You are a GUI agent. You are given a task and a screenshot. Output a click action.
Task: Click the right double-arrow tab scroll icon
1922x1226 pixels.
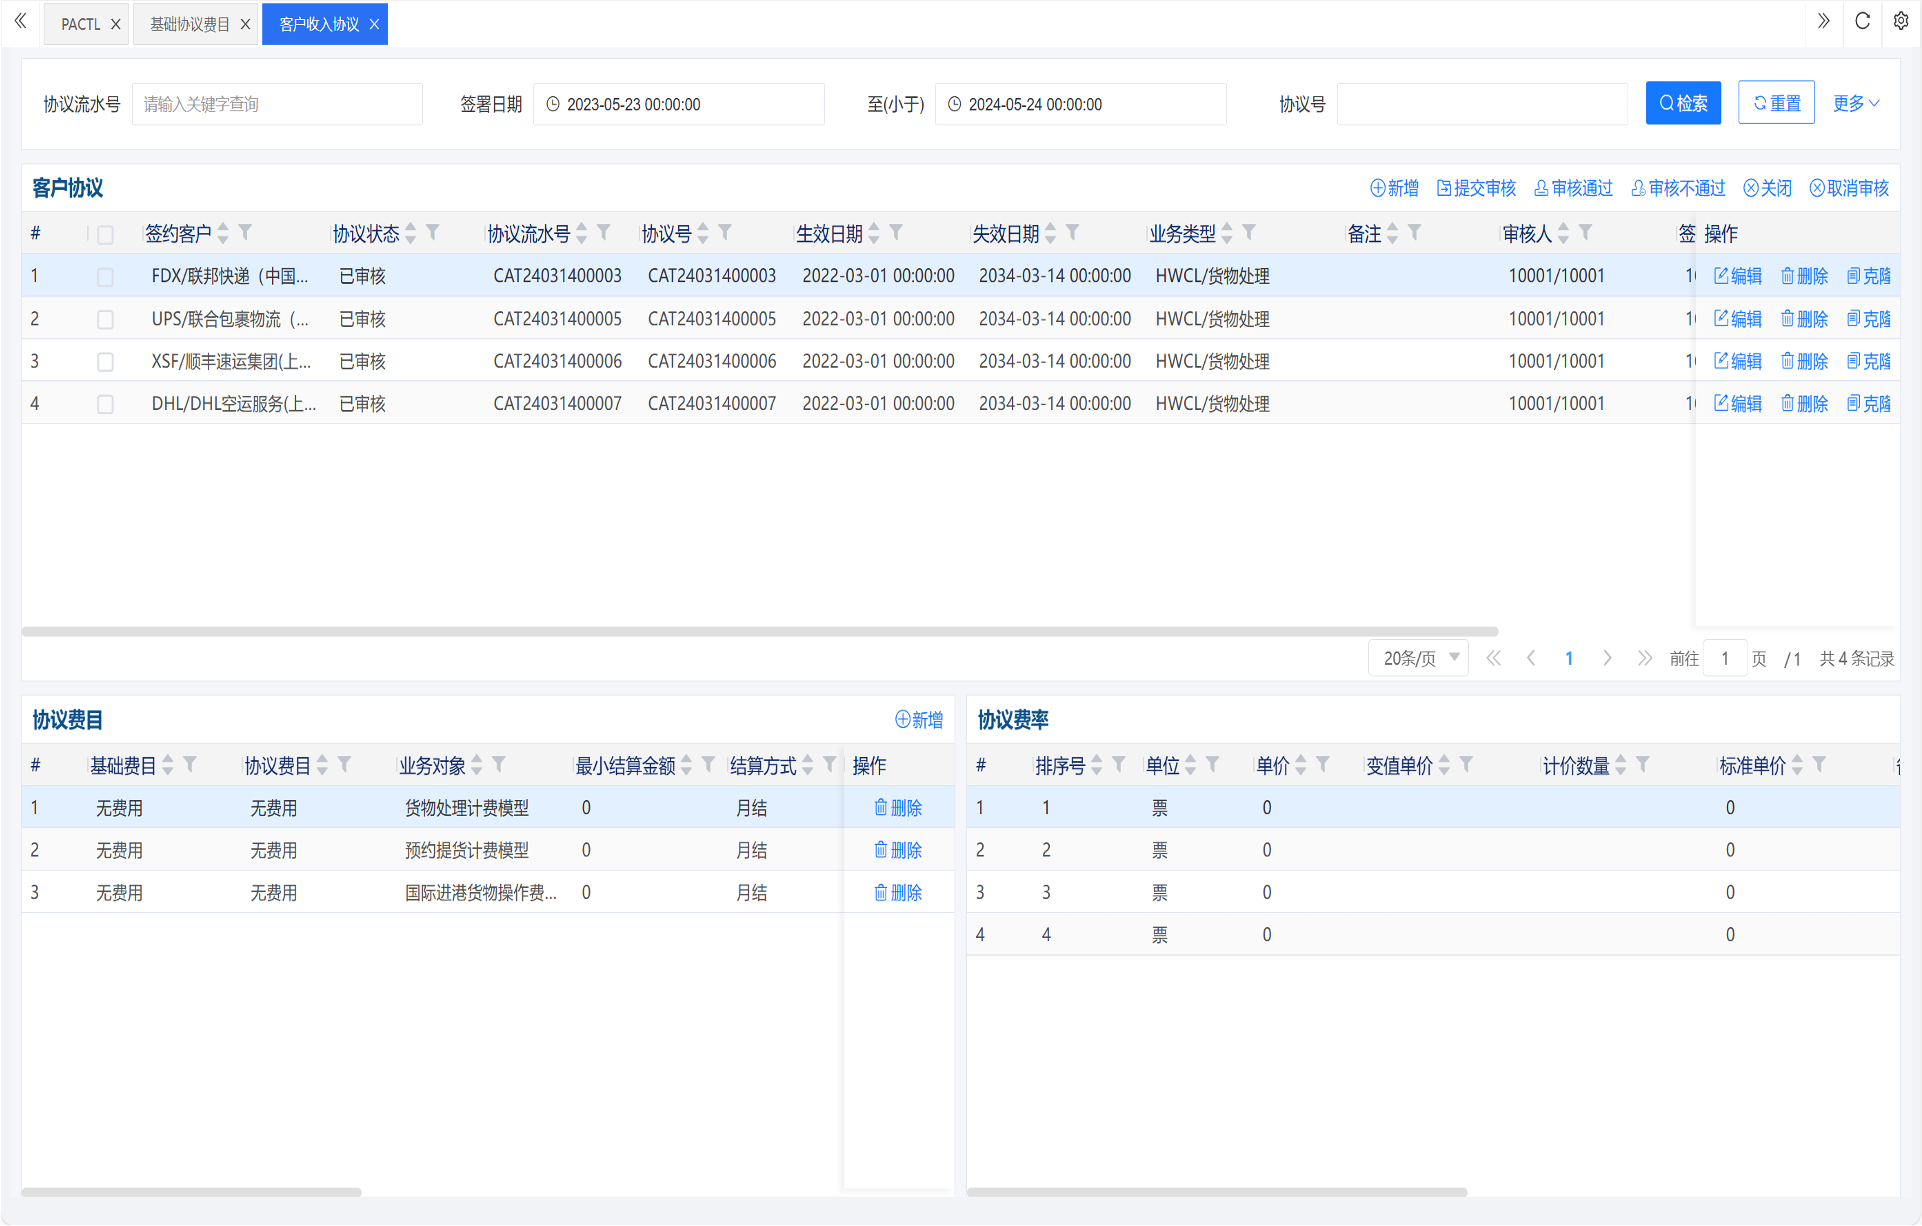point(1823,21)
